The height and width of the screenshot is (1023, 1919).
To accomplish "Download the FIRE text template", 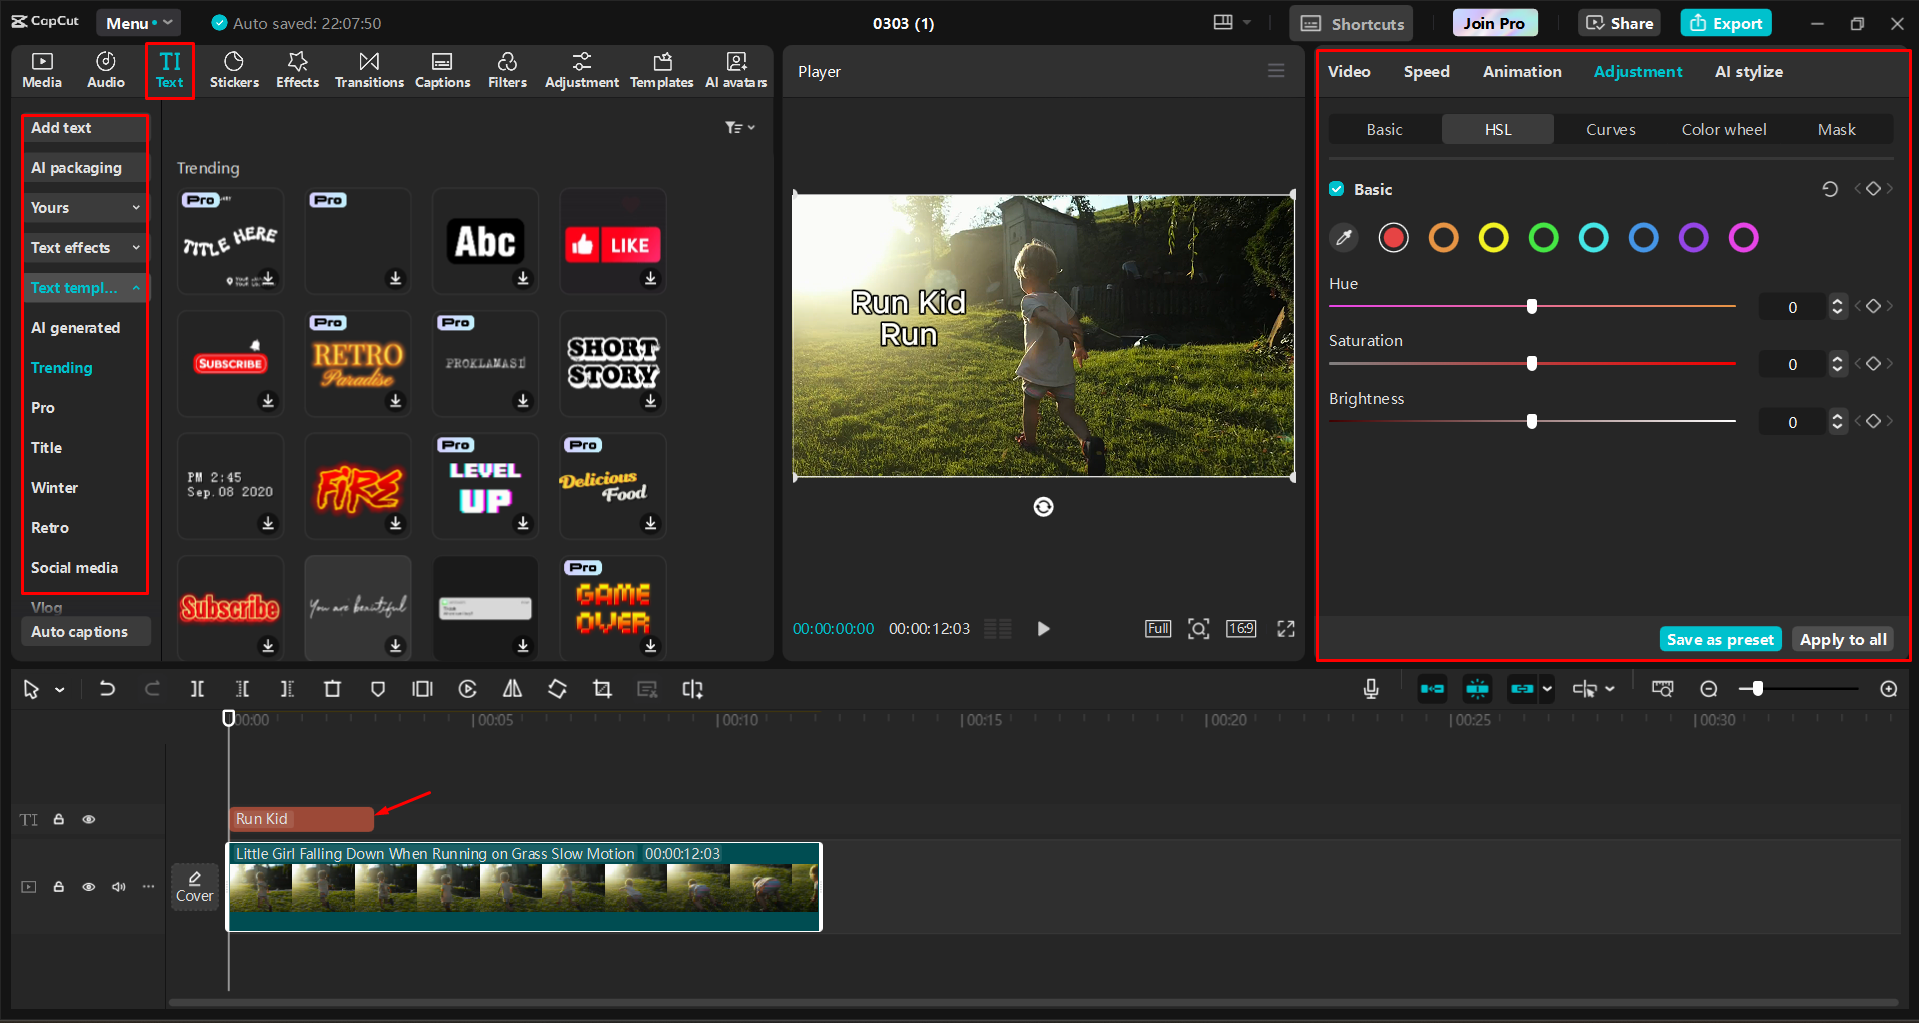I will [395, 524].
